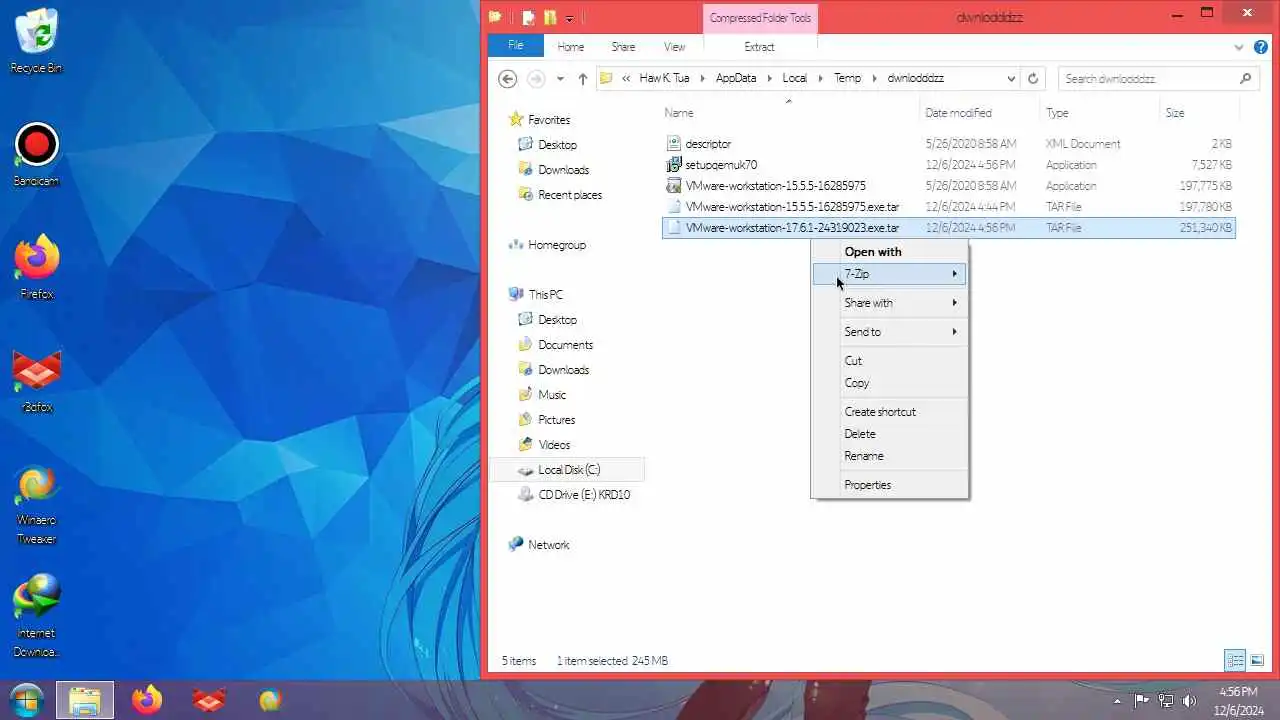Open Homegroup in navigation pane
Viewport: 1280px width, 720px height.
tap(547, 245)
